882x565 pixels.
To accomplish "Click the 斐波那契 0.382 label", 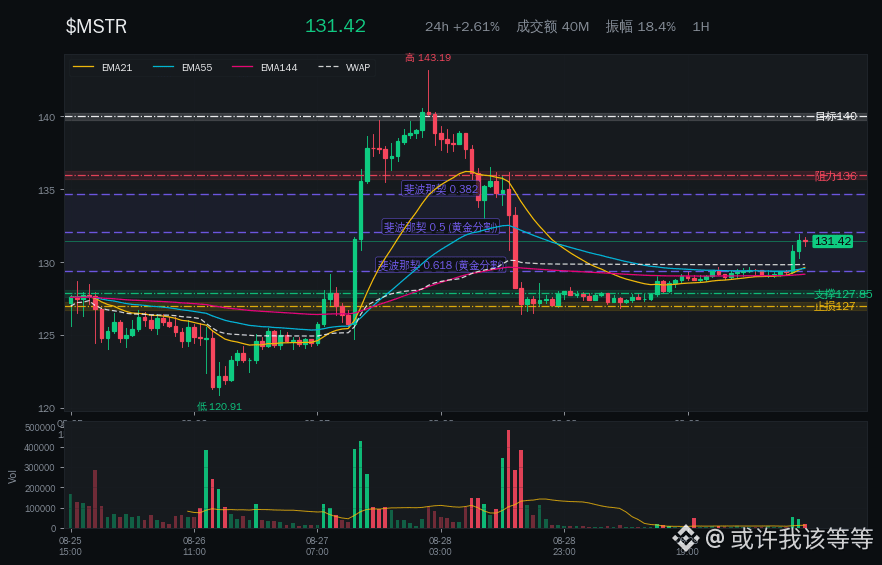I will click(x=441, y=189).
